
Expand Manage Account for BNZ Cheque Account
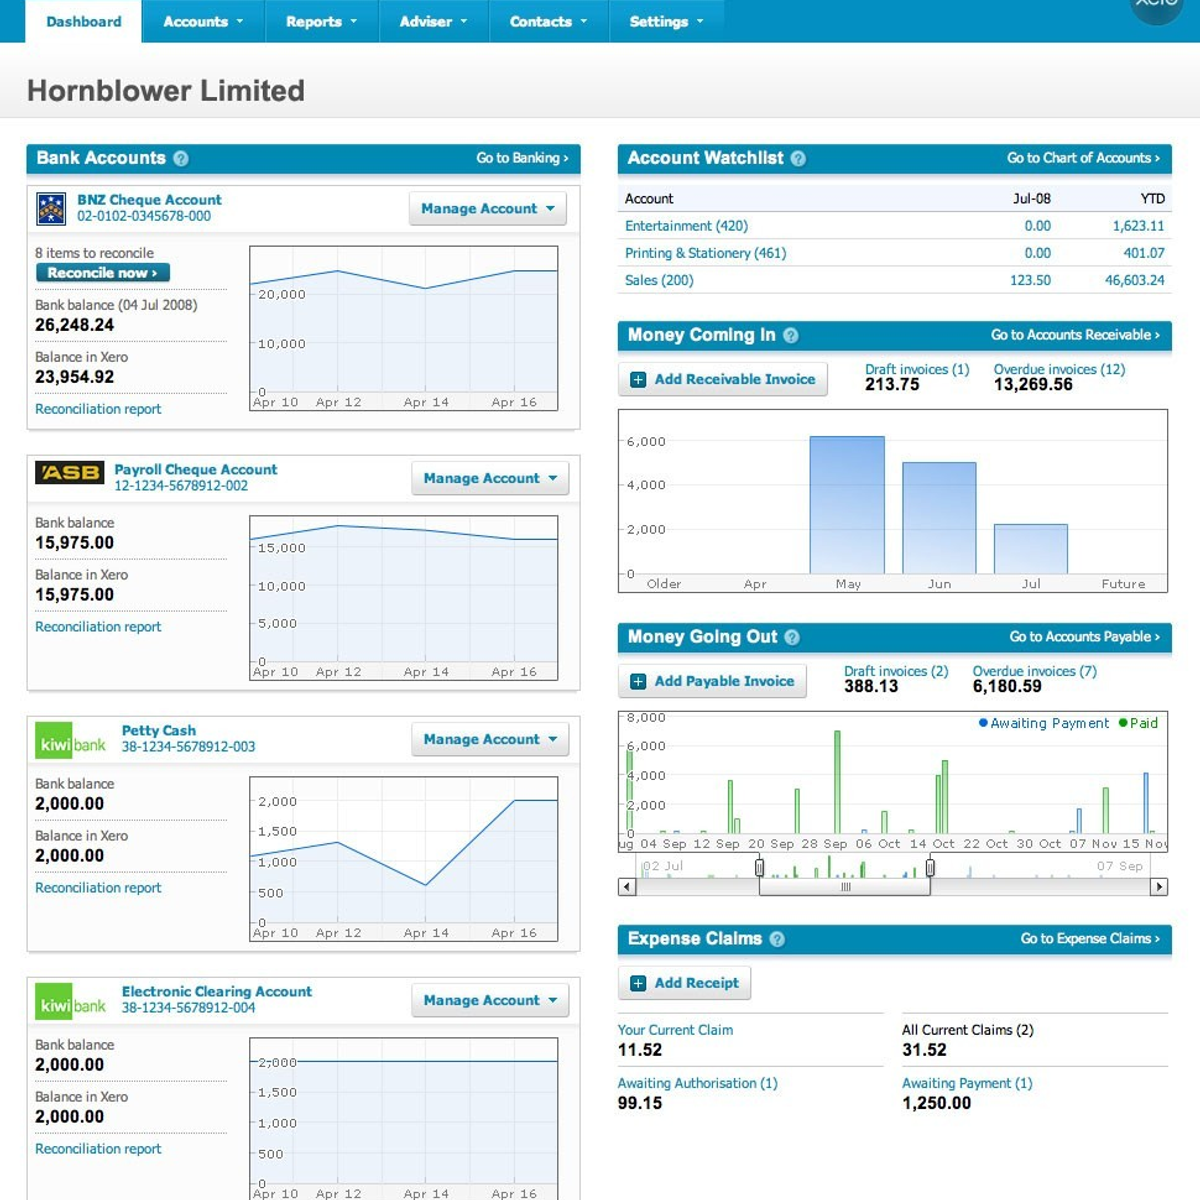tap(487, 209)
